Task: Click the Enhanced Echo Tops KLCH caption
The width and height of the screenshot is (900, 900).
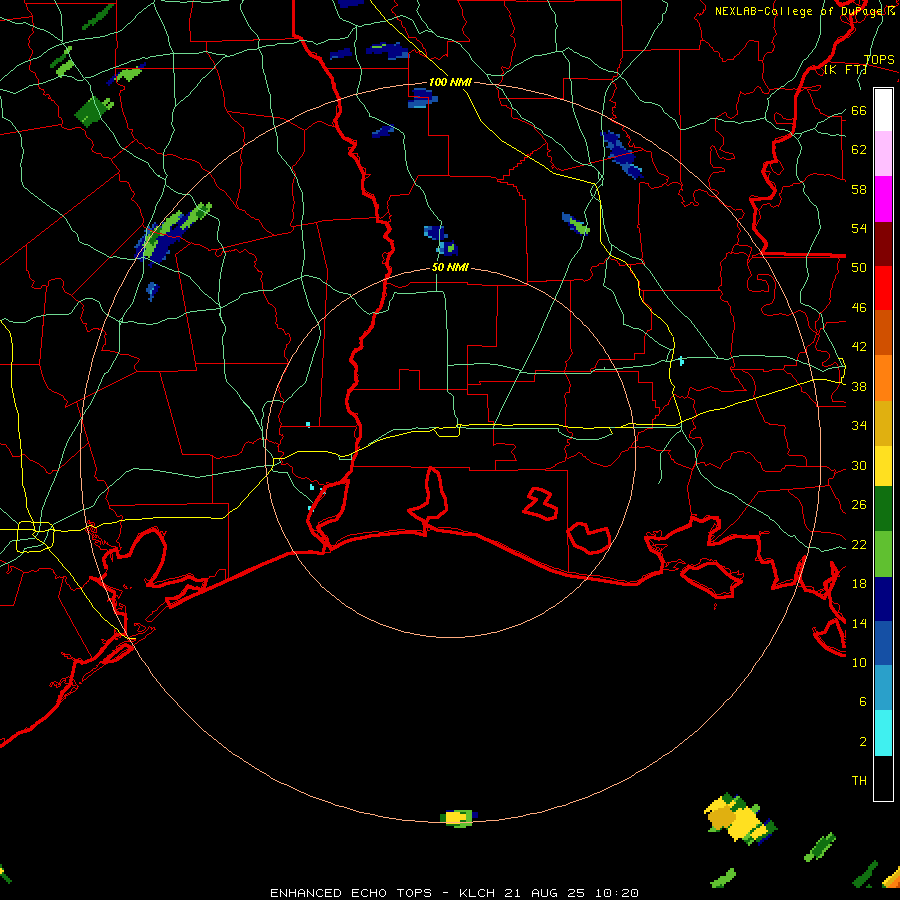Action: pos(454,893)
